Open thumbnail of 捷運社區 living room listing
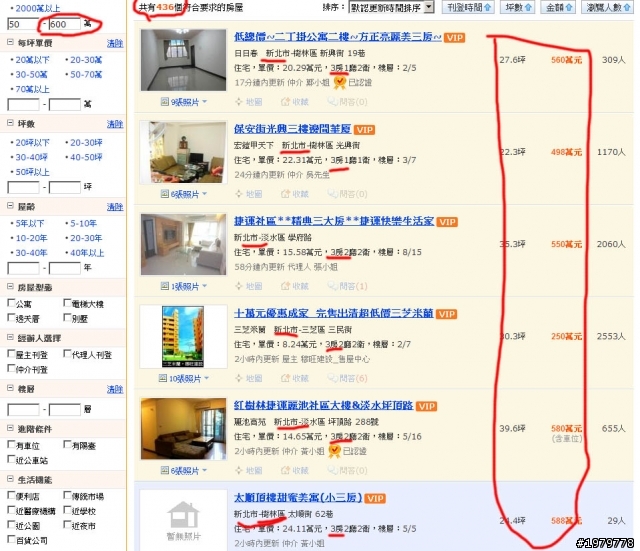640x551 pixels. [x=183, y=244]
